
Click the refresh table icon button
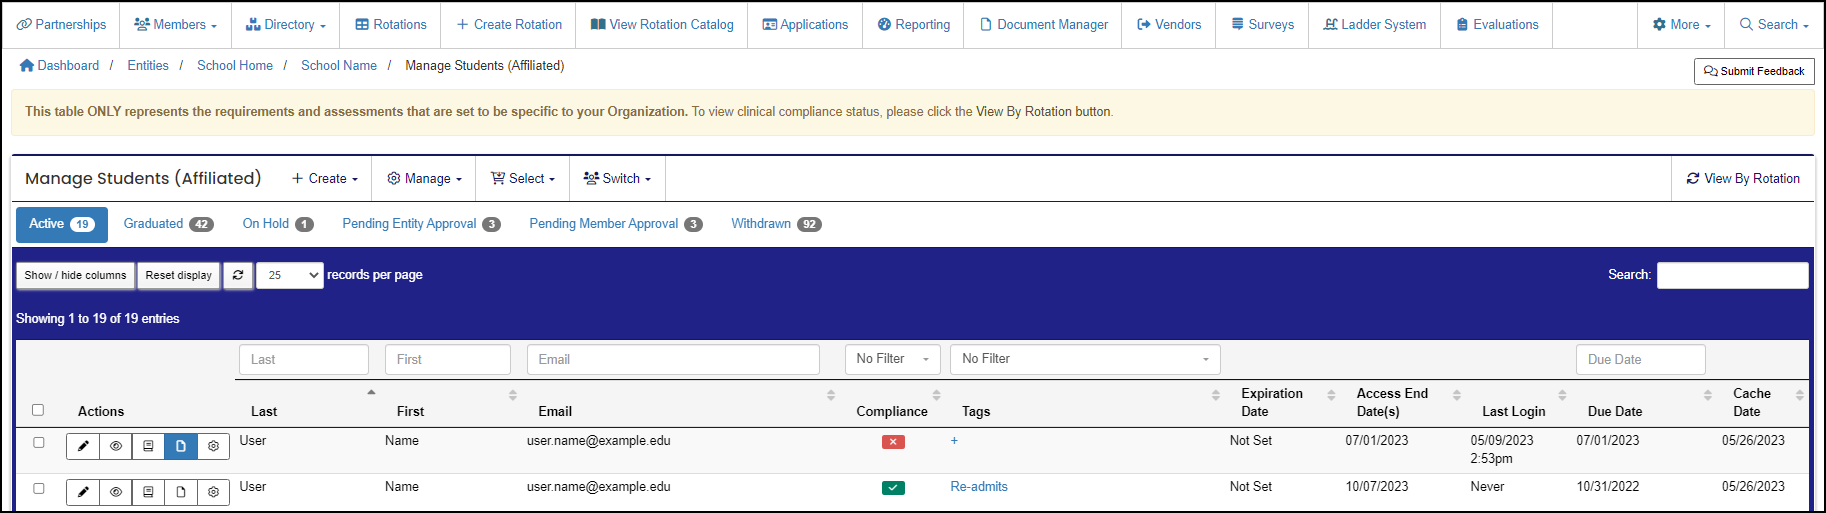coord(238,275)
